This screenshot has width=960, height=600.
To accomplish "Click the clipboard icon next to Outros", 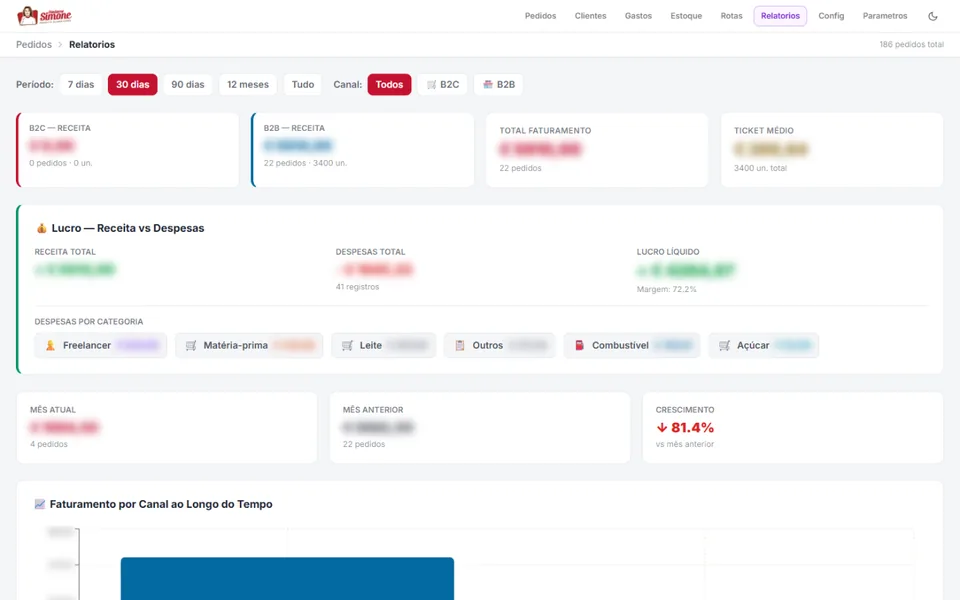I will 460,345.
